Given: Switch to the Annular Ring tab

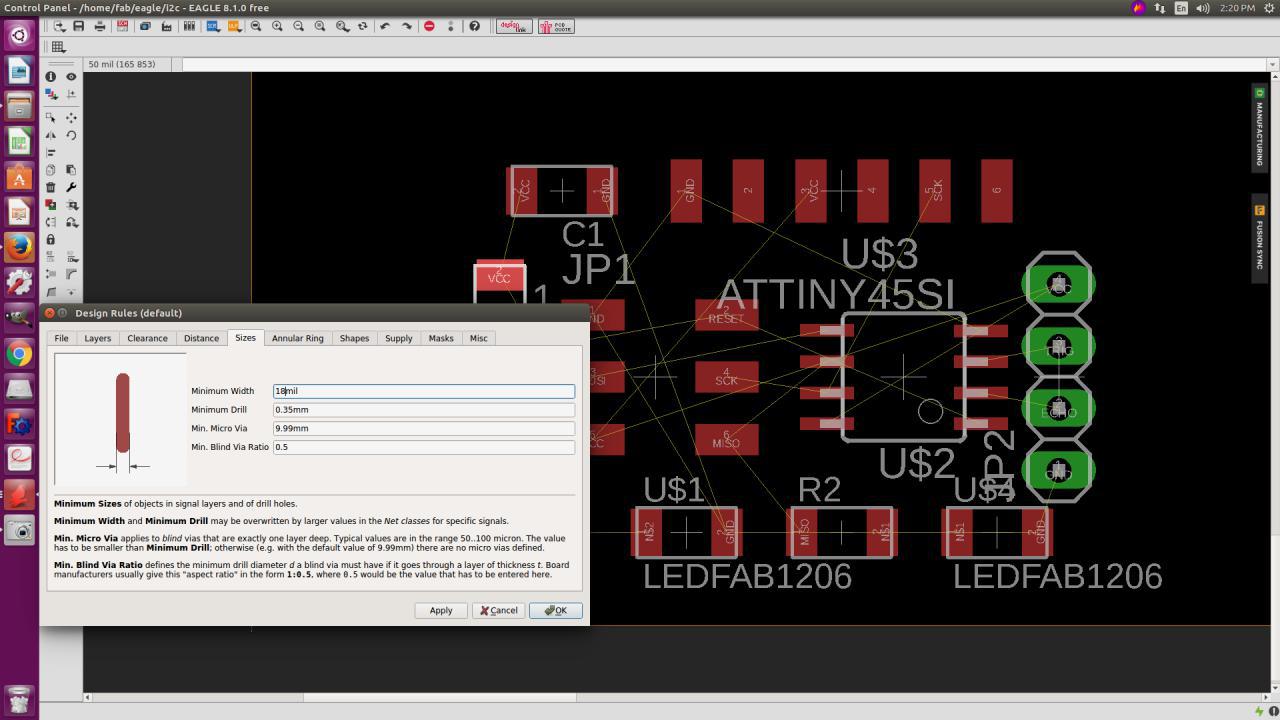Looking at the screenshot, I should 297,338.
